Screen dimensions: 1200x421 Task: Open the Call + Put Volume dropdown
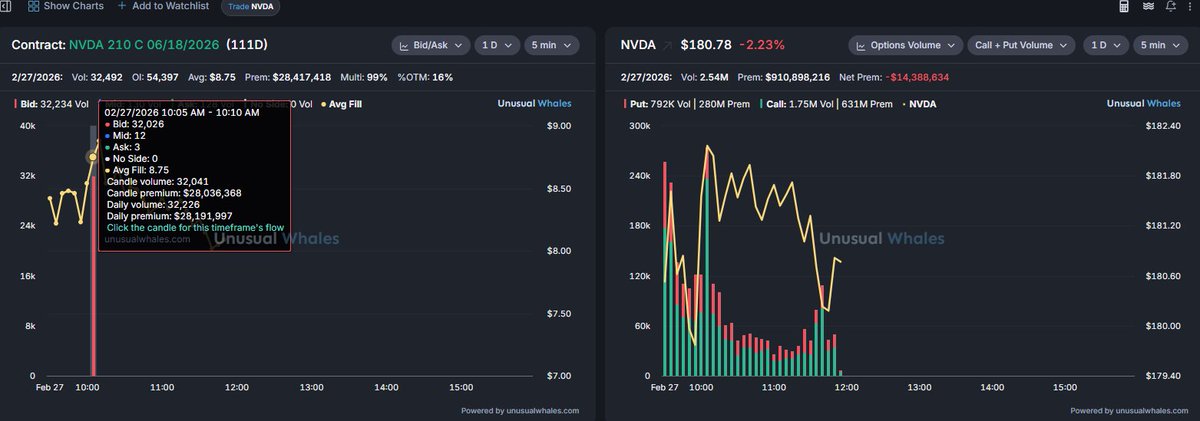pos(1022,45)
